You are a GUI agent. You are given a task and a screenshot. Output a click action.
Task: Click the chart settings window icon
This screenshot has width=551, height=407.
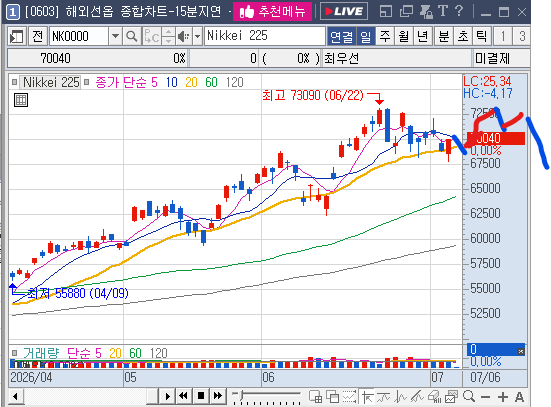[451, 397]
